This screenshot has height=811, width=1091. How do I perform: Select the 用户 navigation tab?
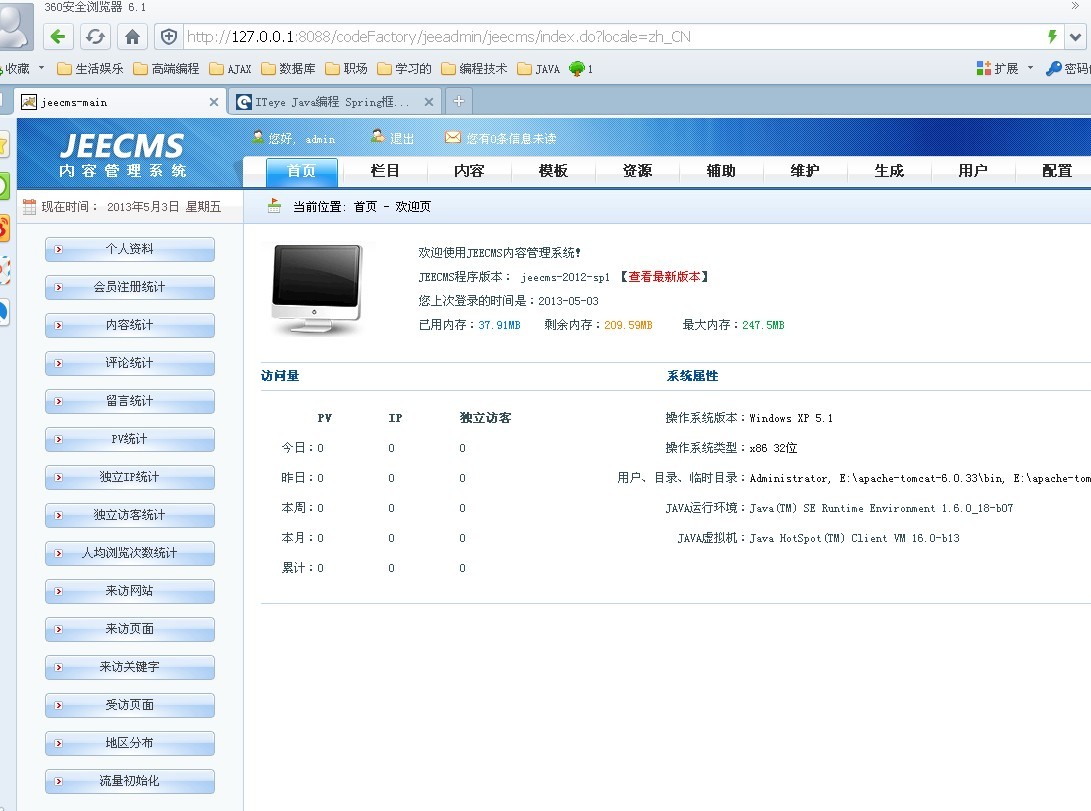tap(973, 171)
